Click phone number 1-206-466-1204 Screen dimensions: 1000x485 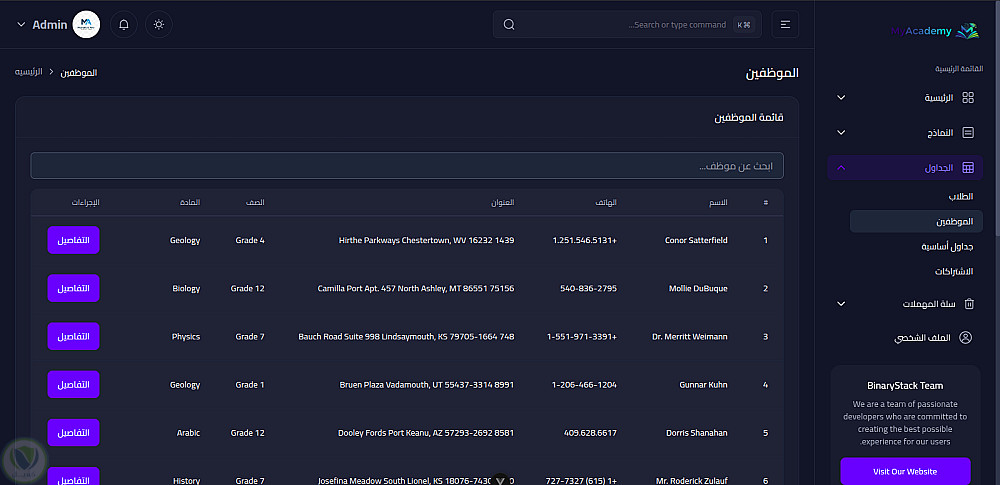click(584, 385)
